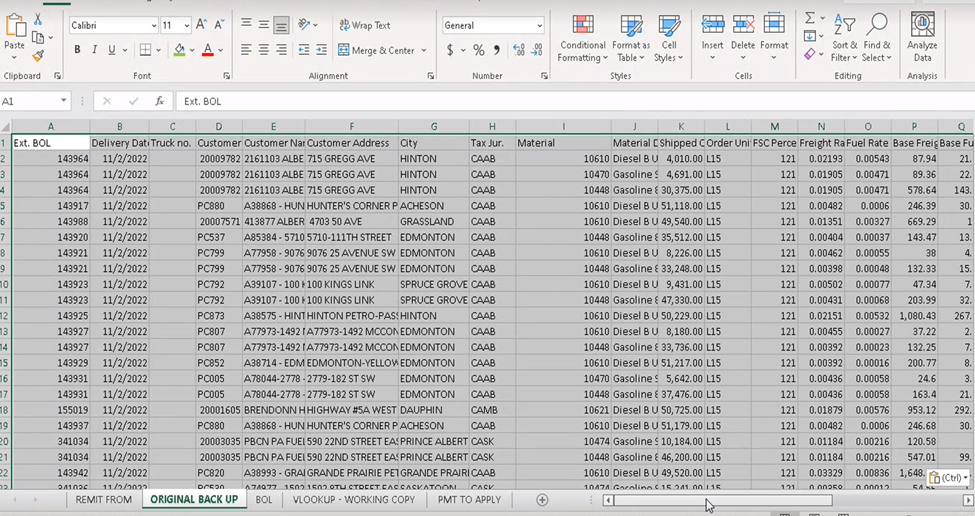Image resolution: width=975 pixels, height=516 pixels.
Task: Switch to BOL sheet tab
Action: 264,499
